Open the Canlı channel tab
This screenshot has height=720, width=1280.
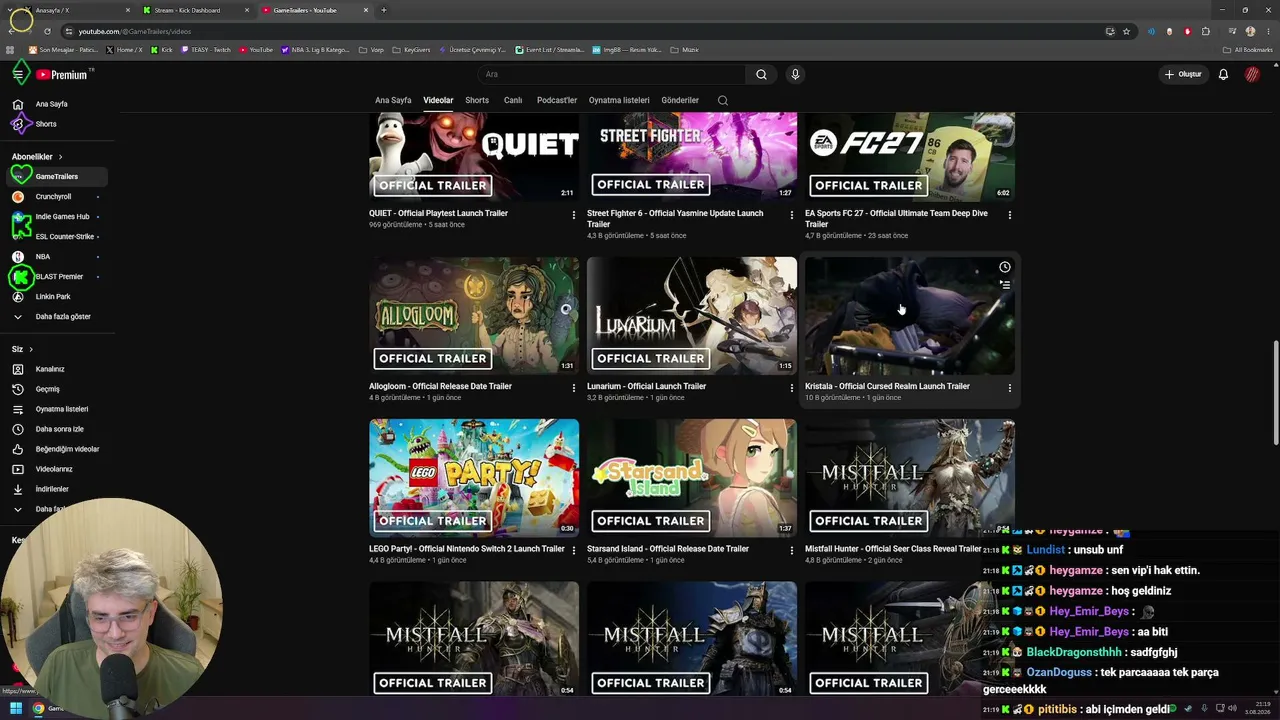coord(513,100)
